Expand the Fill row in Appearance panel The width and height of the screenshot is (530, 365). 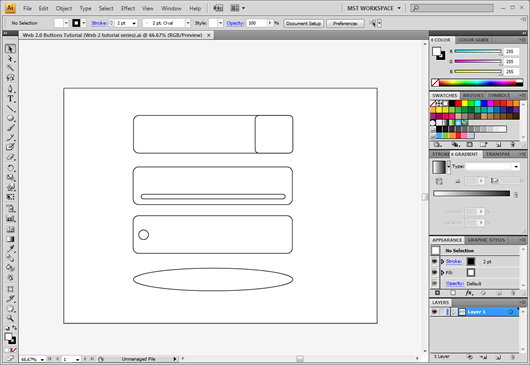coord(442,272)
